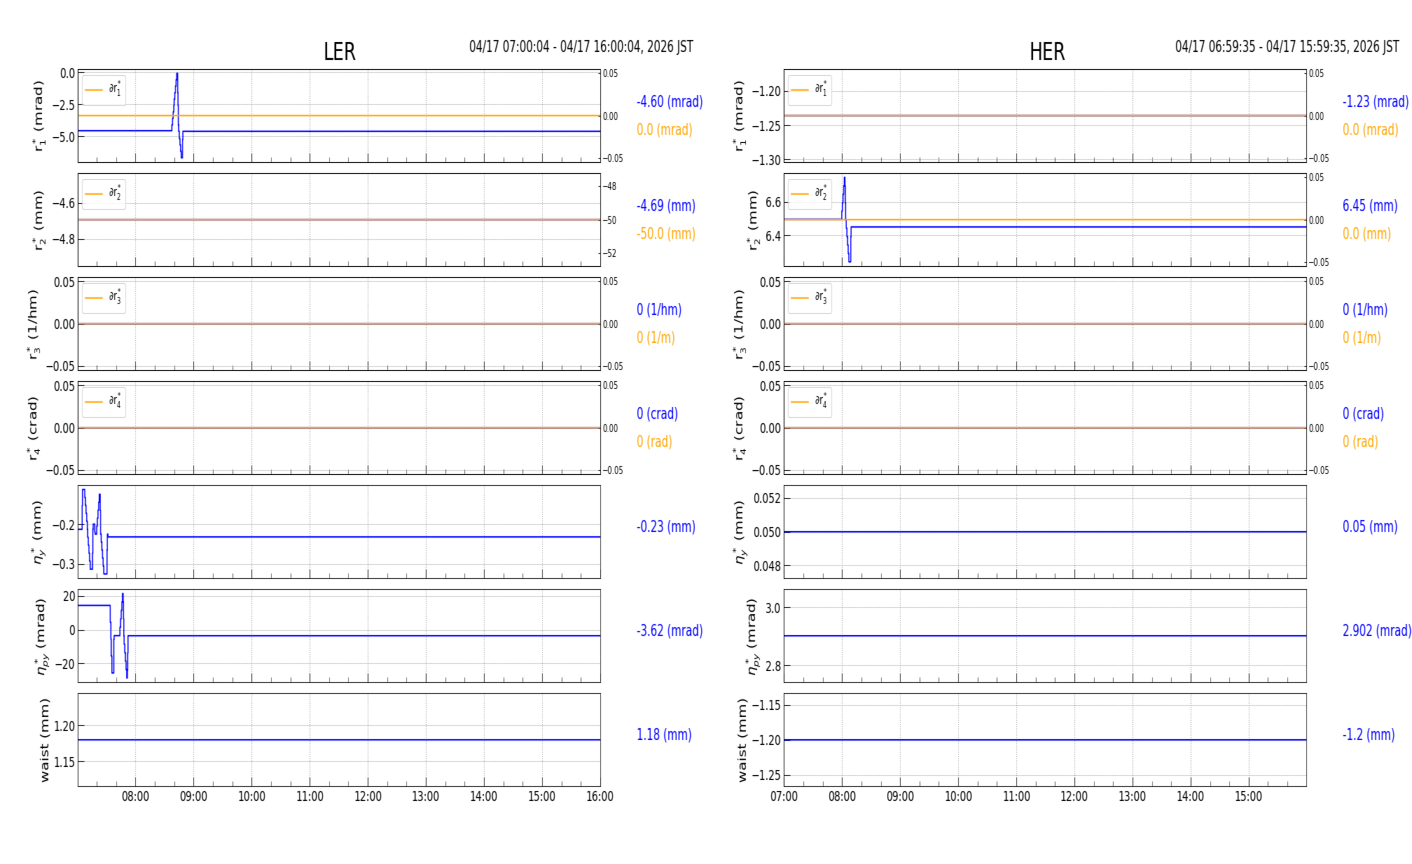This screenshot has width=1412, height=864.
Task: Click the 07:00 tick on the HER time axis
Action: [x=784, y=797]
